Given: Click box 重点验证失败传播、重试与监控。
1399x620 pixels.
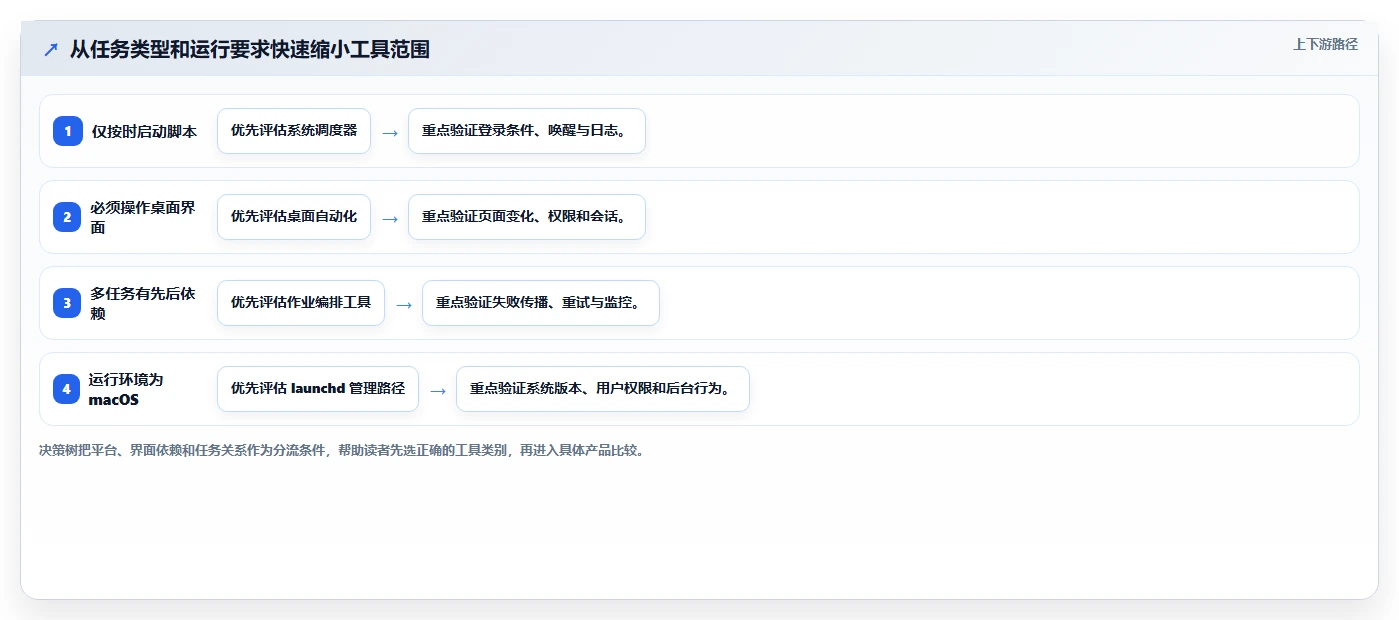Looking at the screenshot, I should [541, 303].
